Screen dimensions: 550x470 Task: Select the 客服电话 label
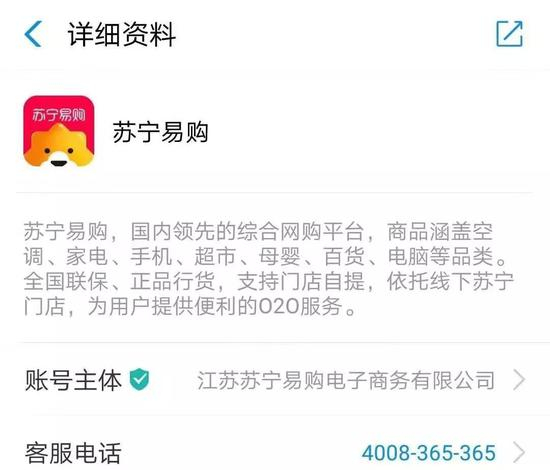tap(73, 453)
